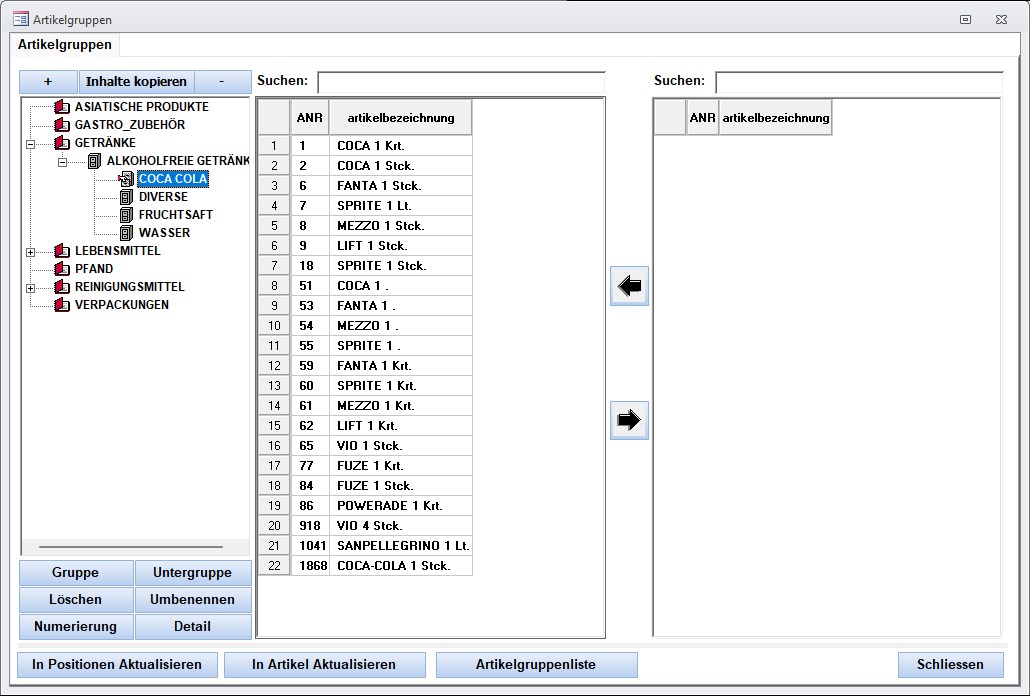Click the right arrow transfer button
This screenshot has height=696, width=1030.
(629, 421)
